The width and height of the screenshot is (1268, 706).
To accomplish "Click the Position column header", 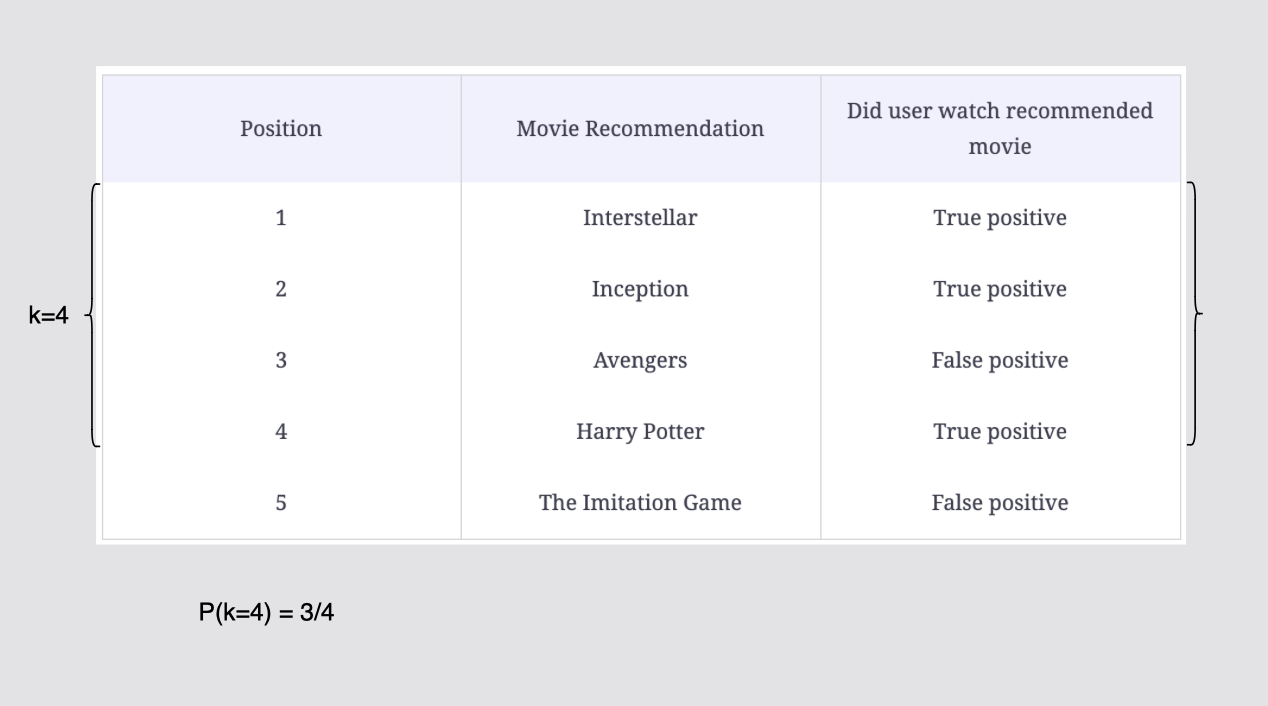I will (281, 129).
